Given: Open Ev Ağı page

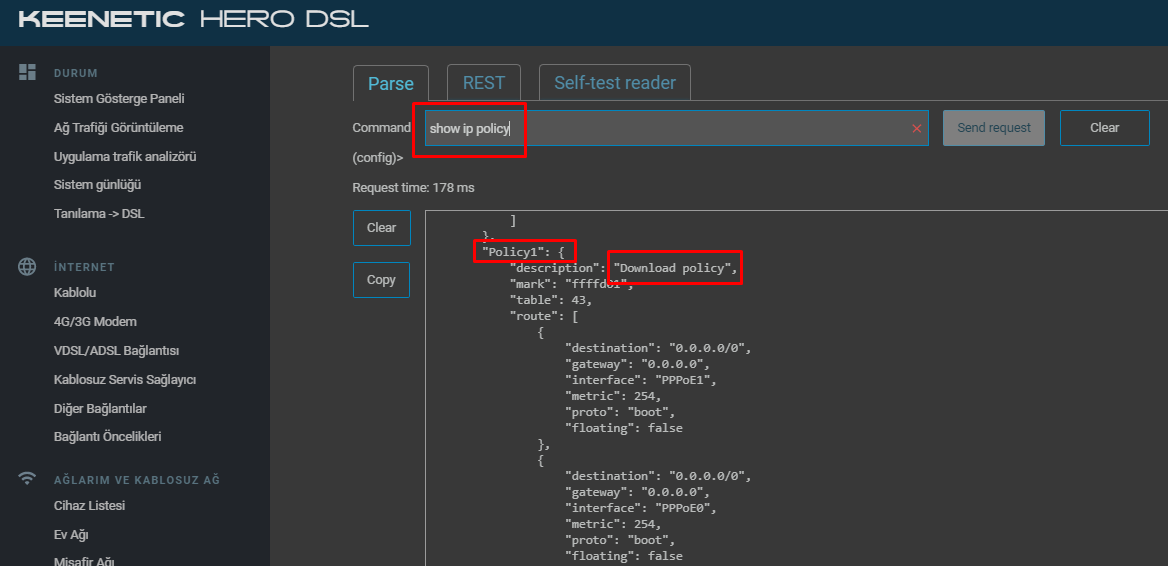Looking at the screenshot, I should [x=72, y=535].
